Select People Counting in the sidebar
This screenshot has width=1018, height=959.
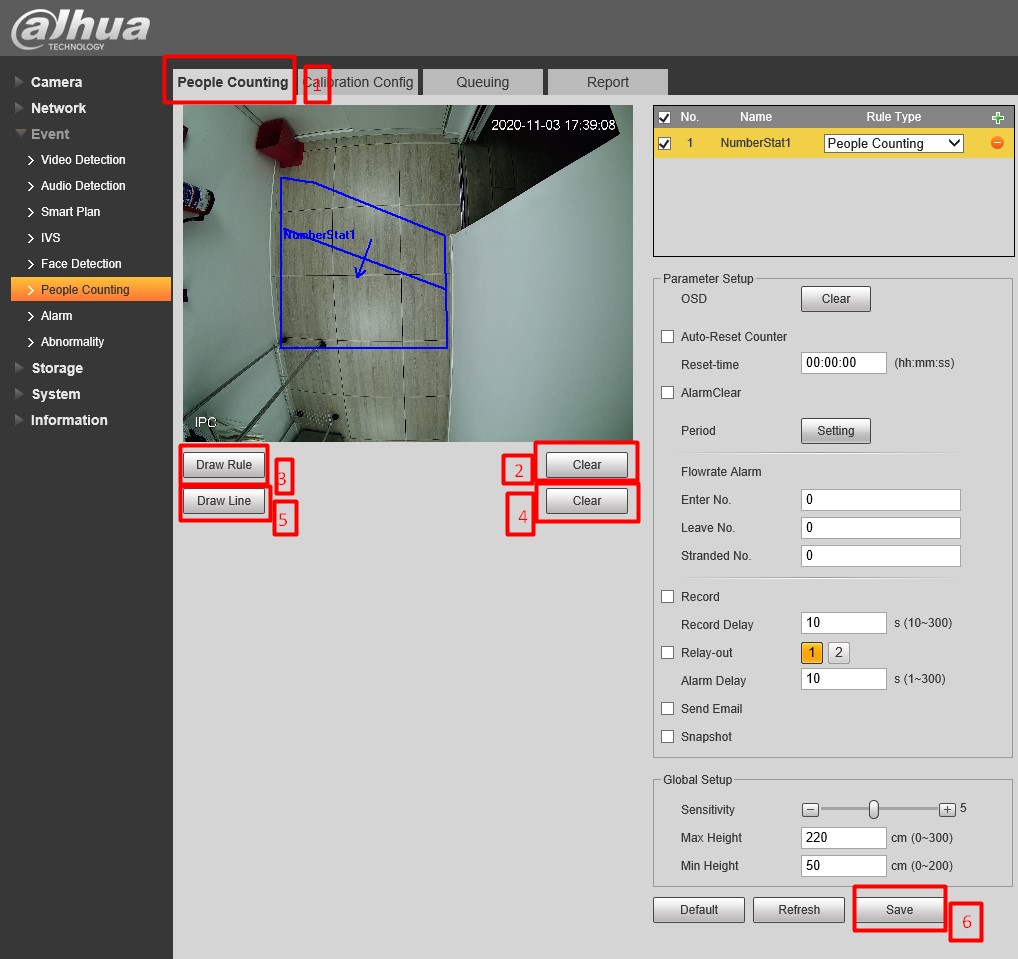(91, 290)
